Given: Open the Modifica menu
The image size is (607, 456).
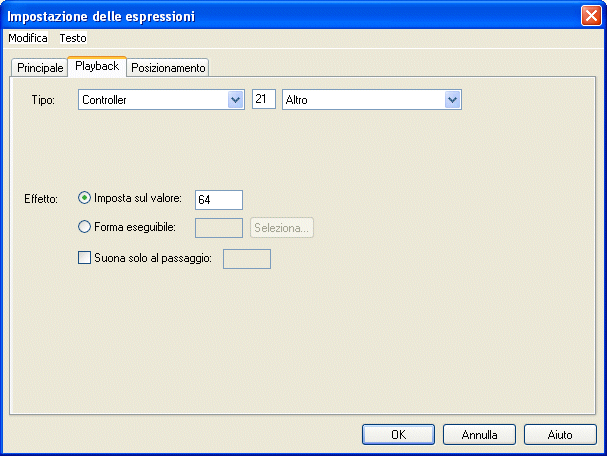Looking at the screenshot, I should pos(28,37).
